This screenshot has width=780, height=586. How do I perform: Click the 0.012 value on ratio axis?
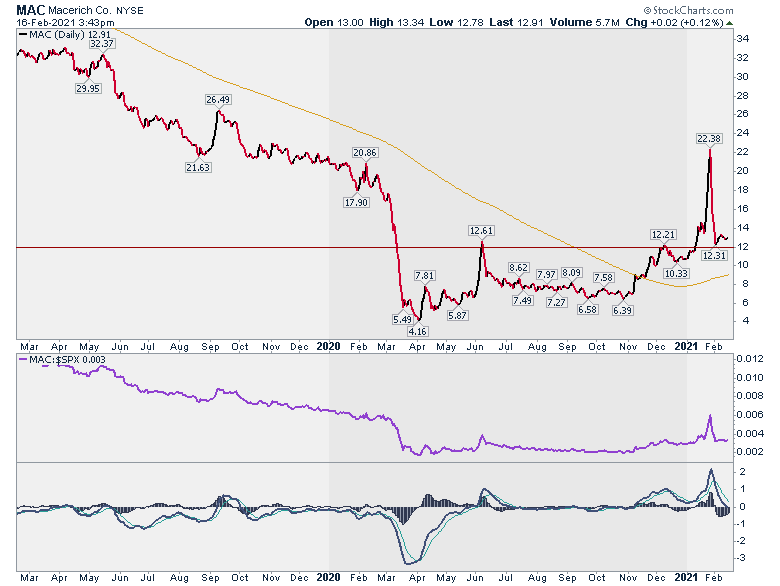(x=750, y=359)
